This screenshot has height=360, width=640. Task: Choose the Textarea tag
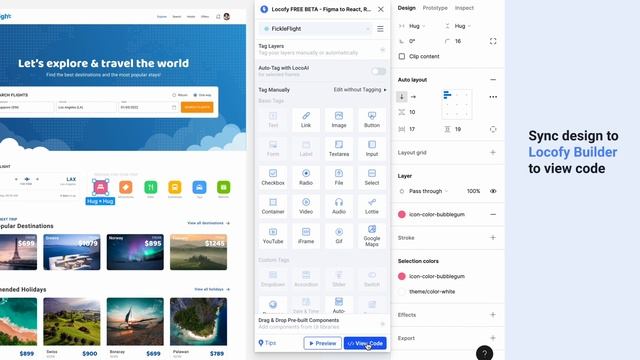339,149
